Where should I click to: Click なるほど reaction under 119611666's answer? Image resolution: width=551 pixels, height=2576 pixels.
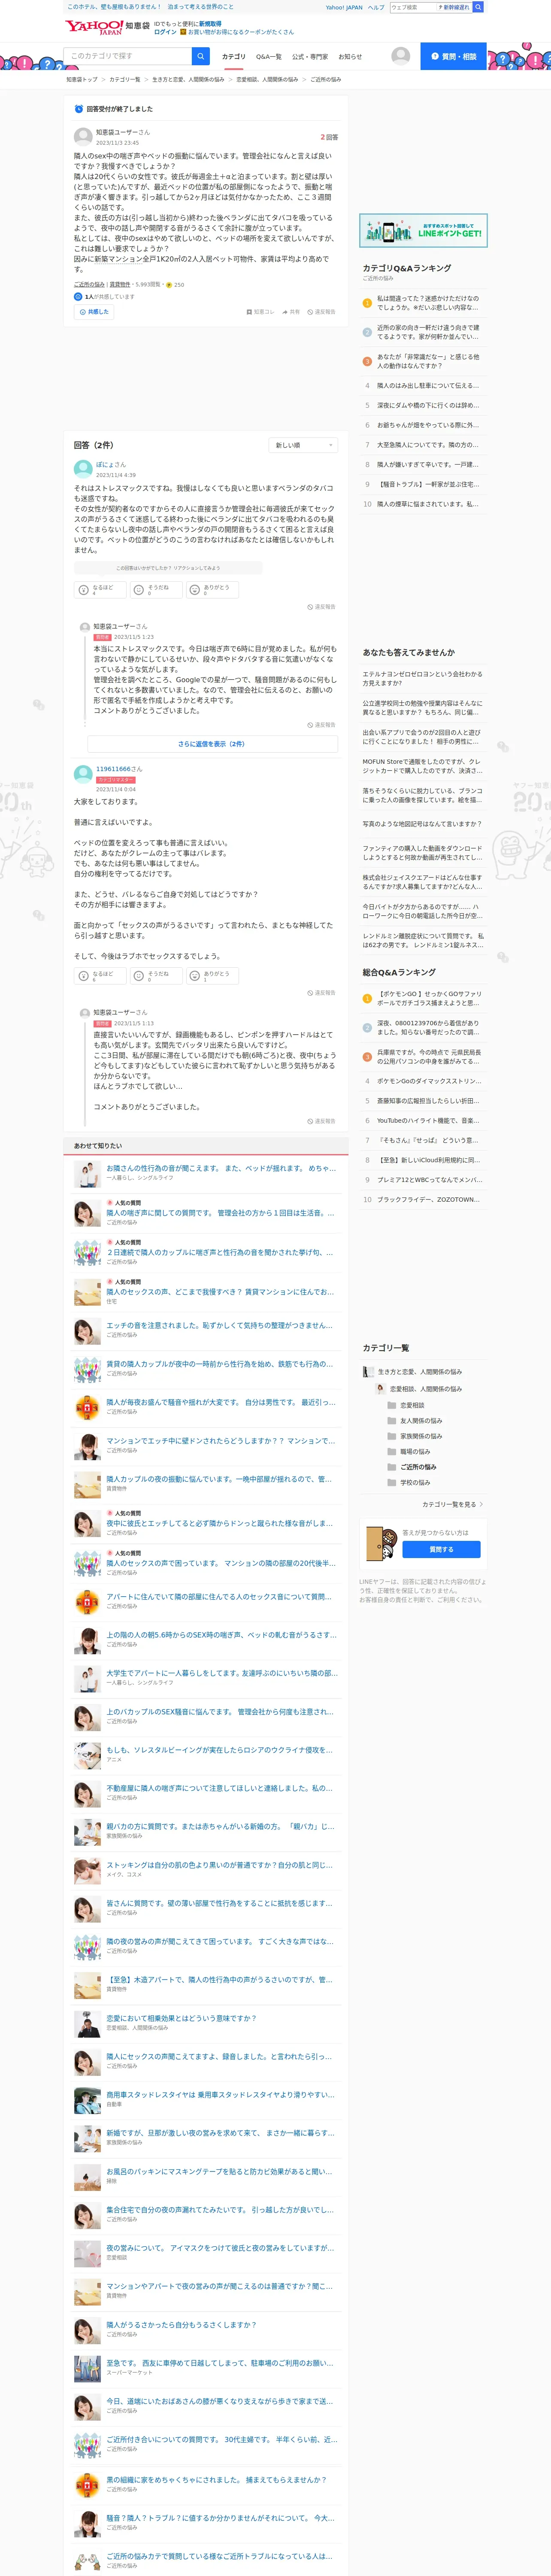pyautogui.click(x=100, y=975)
